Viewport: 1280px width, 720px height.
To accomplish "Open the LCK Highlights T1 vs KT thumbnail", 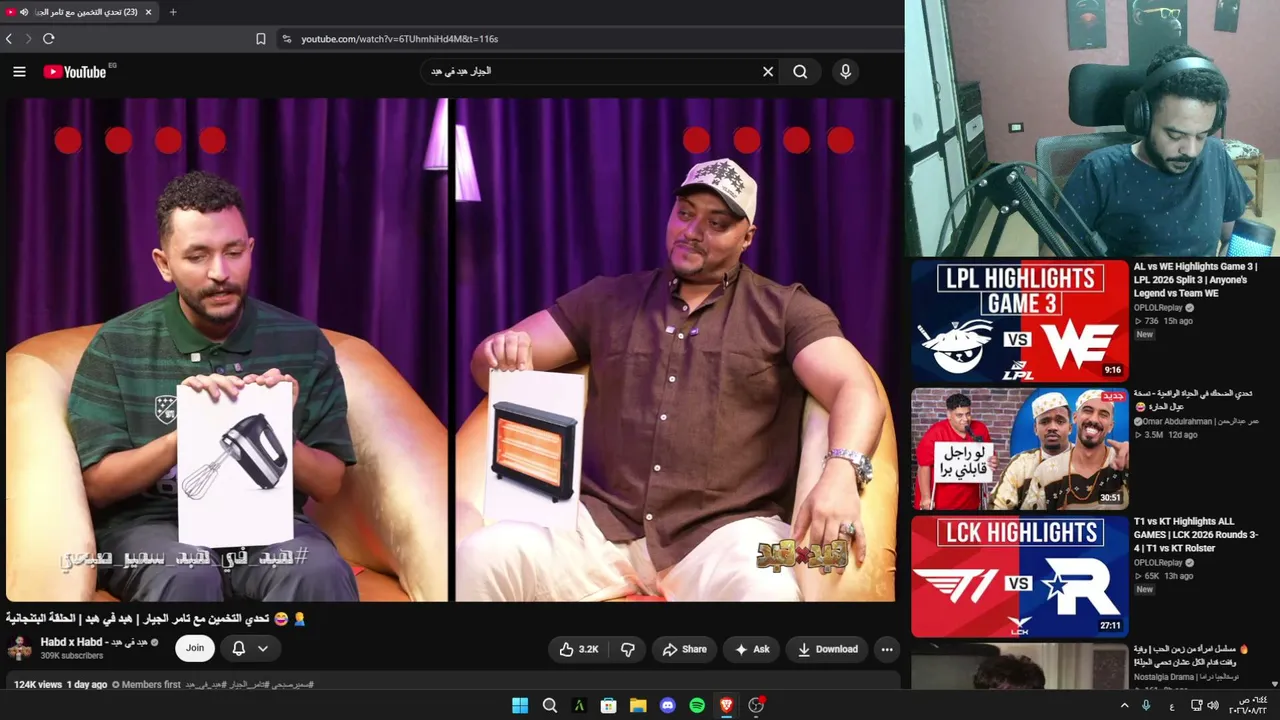I will 1019,576.
